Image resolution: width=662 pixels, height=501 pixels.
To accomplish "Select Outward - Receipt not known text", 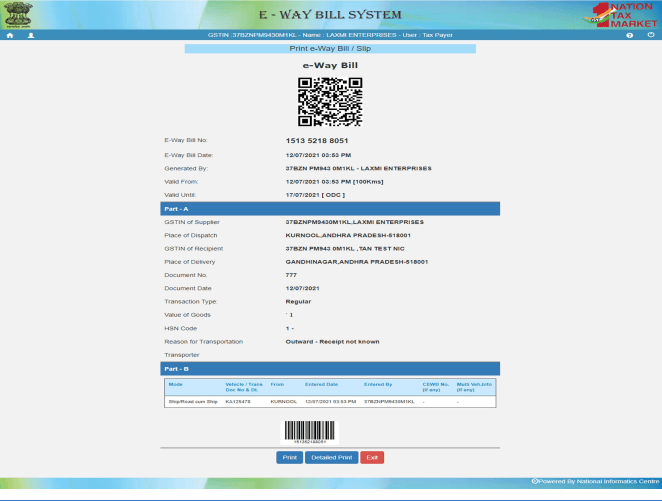I will [332, 342].
